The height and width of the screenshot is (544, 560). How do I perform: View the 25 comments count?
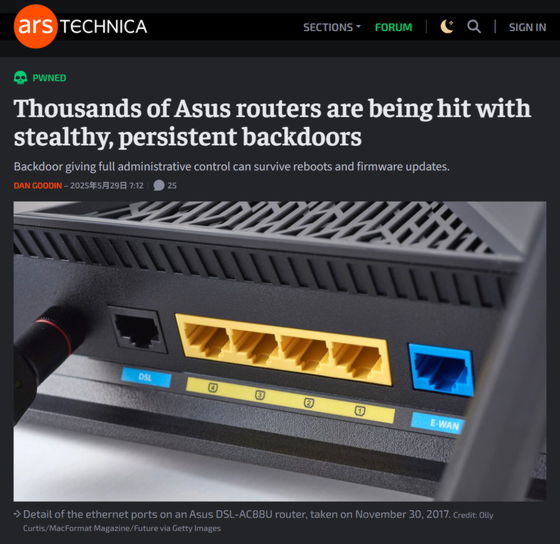(x=172, y=186)
